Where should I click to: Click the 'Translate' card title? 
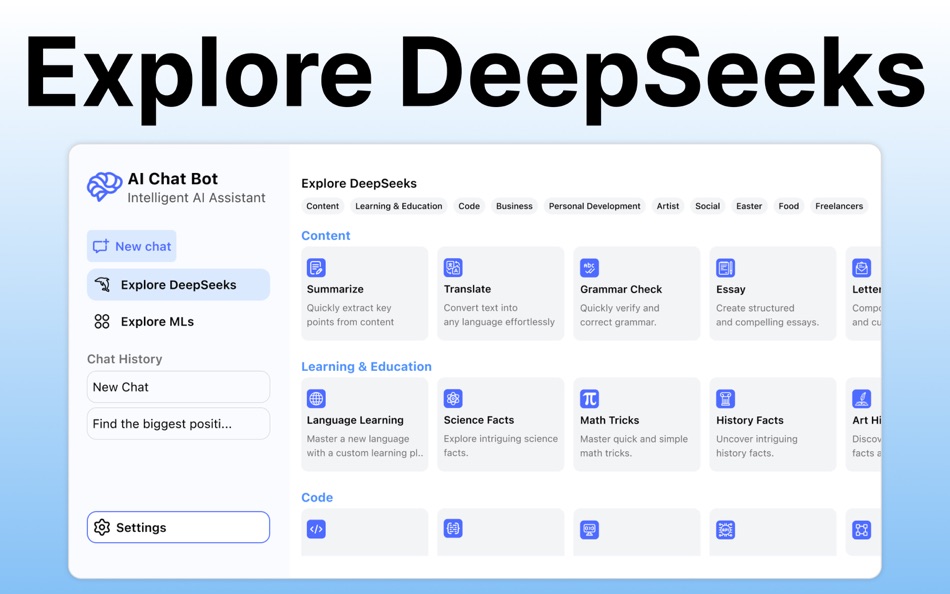[467, 289]
